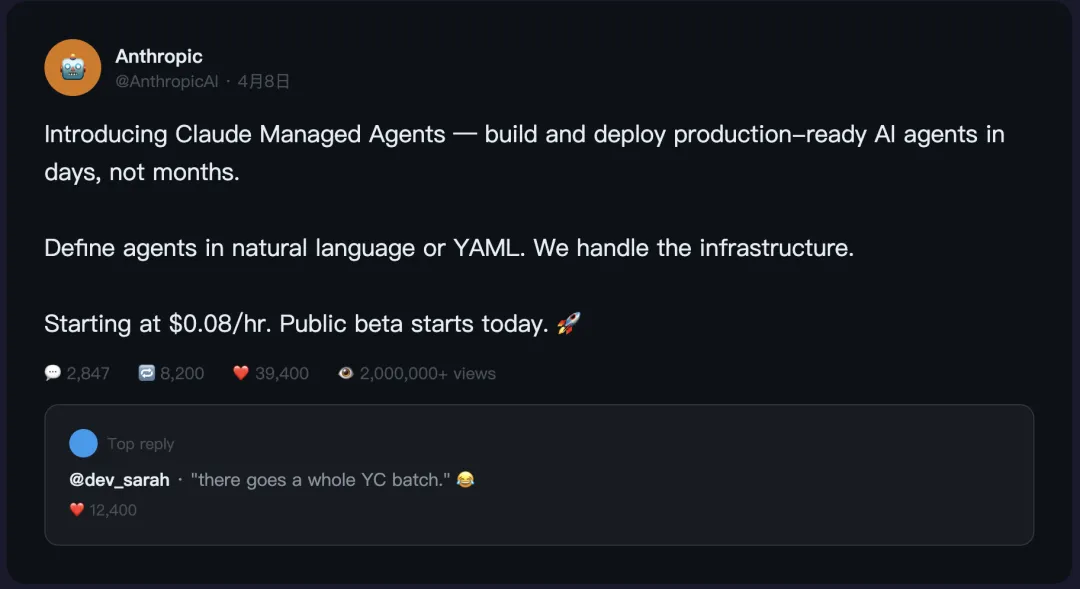The width and height of the screenshot is (1080, 589).
Task: Click the 2,000,000+ views count
Action: coord(428,373)
